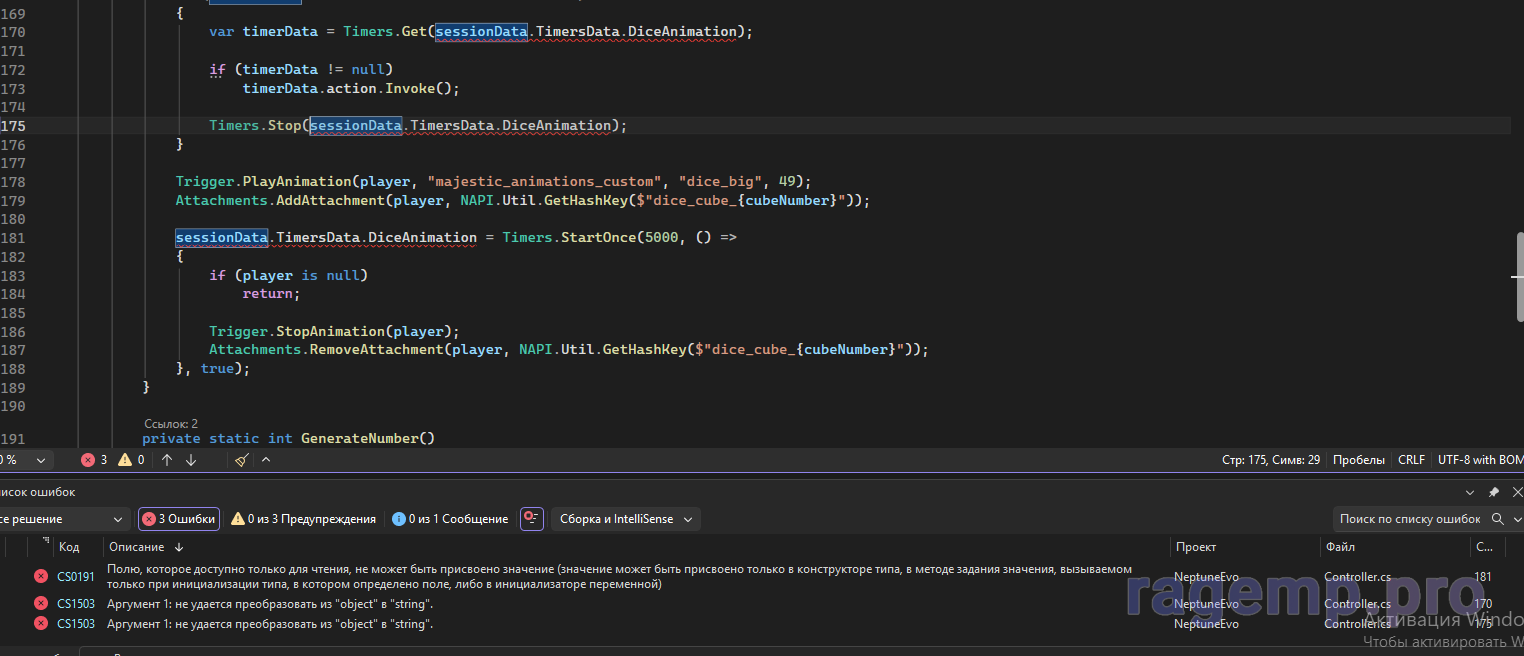Toggle the 3 Ошибки errors filter
Screen dimensions: 1524x656
pos(178,519)
